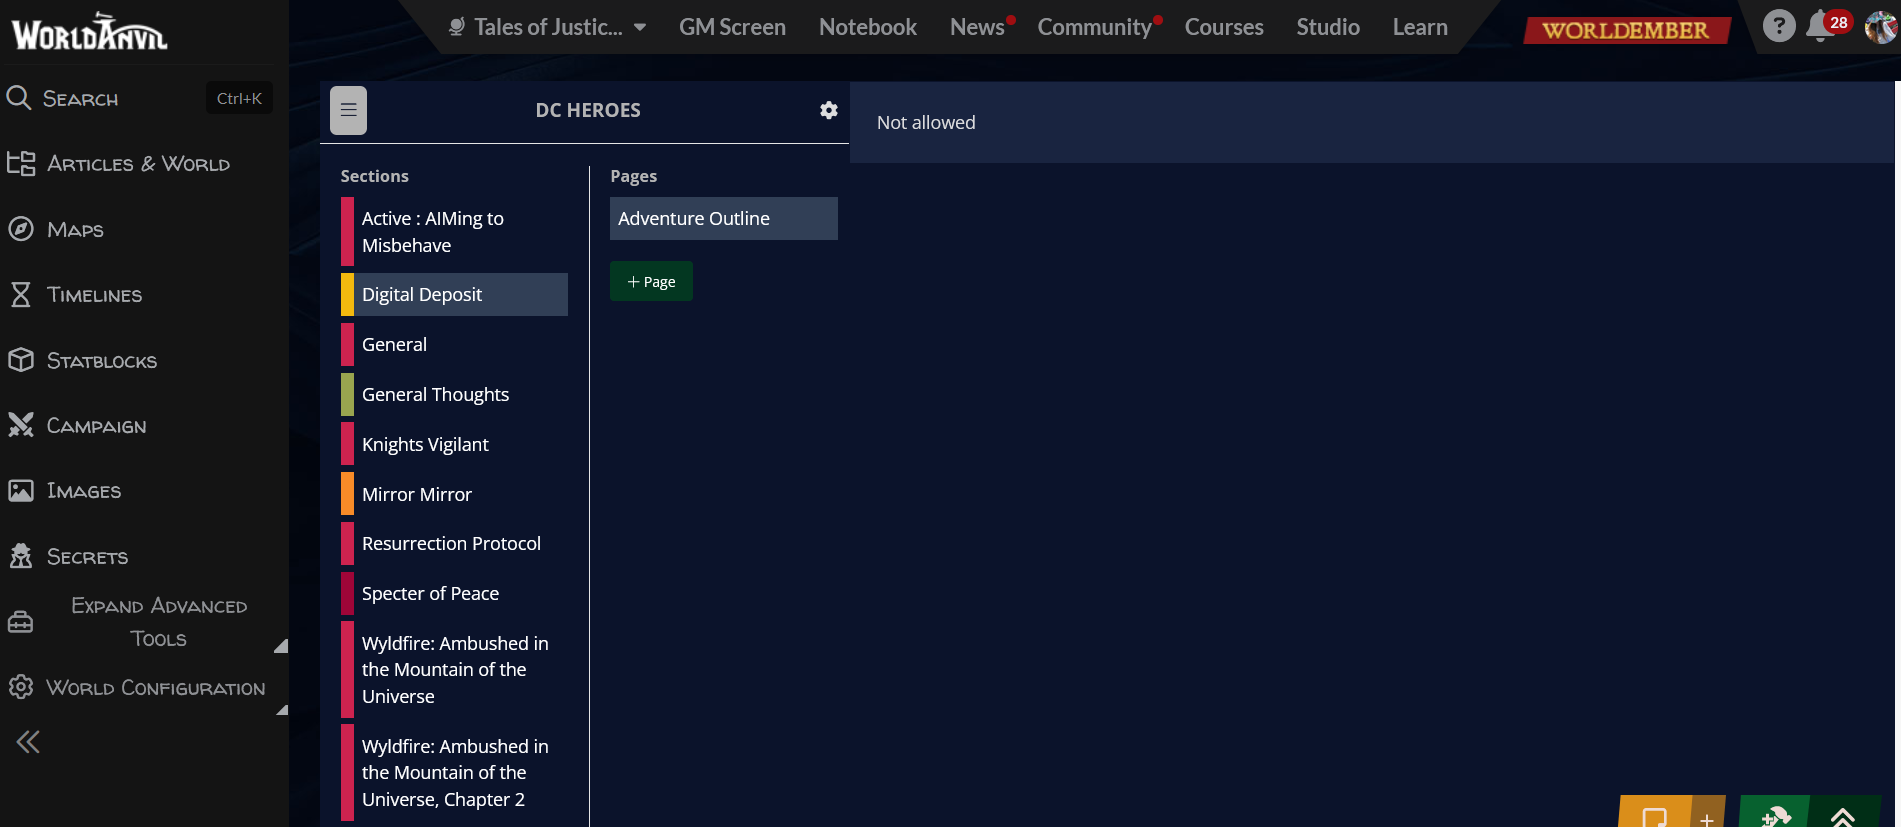Select Wyldfire: Ambushed in the Mountain of the Universe

point(455,670)
